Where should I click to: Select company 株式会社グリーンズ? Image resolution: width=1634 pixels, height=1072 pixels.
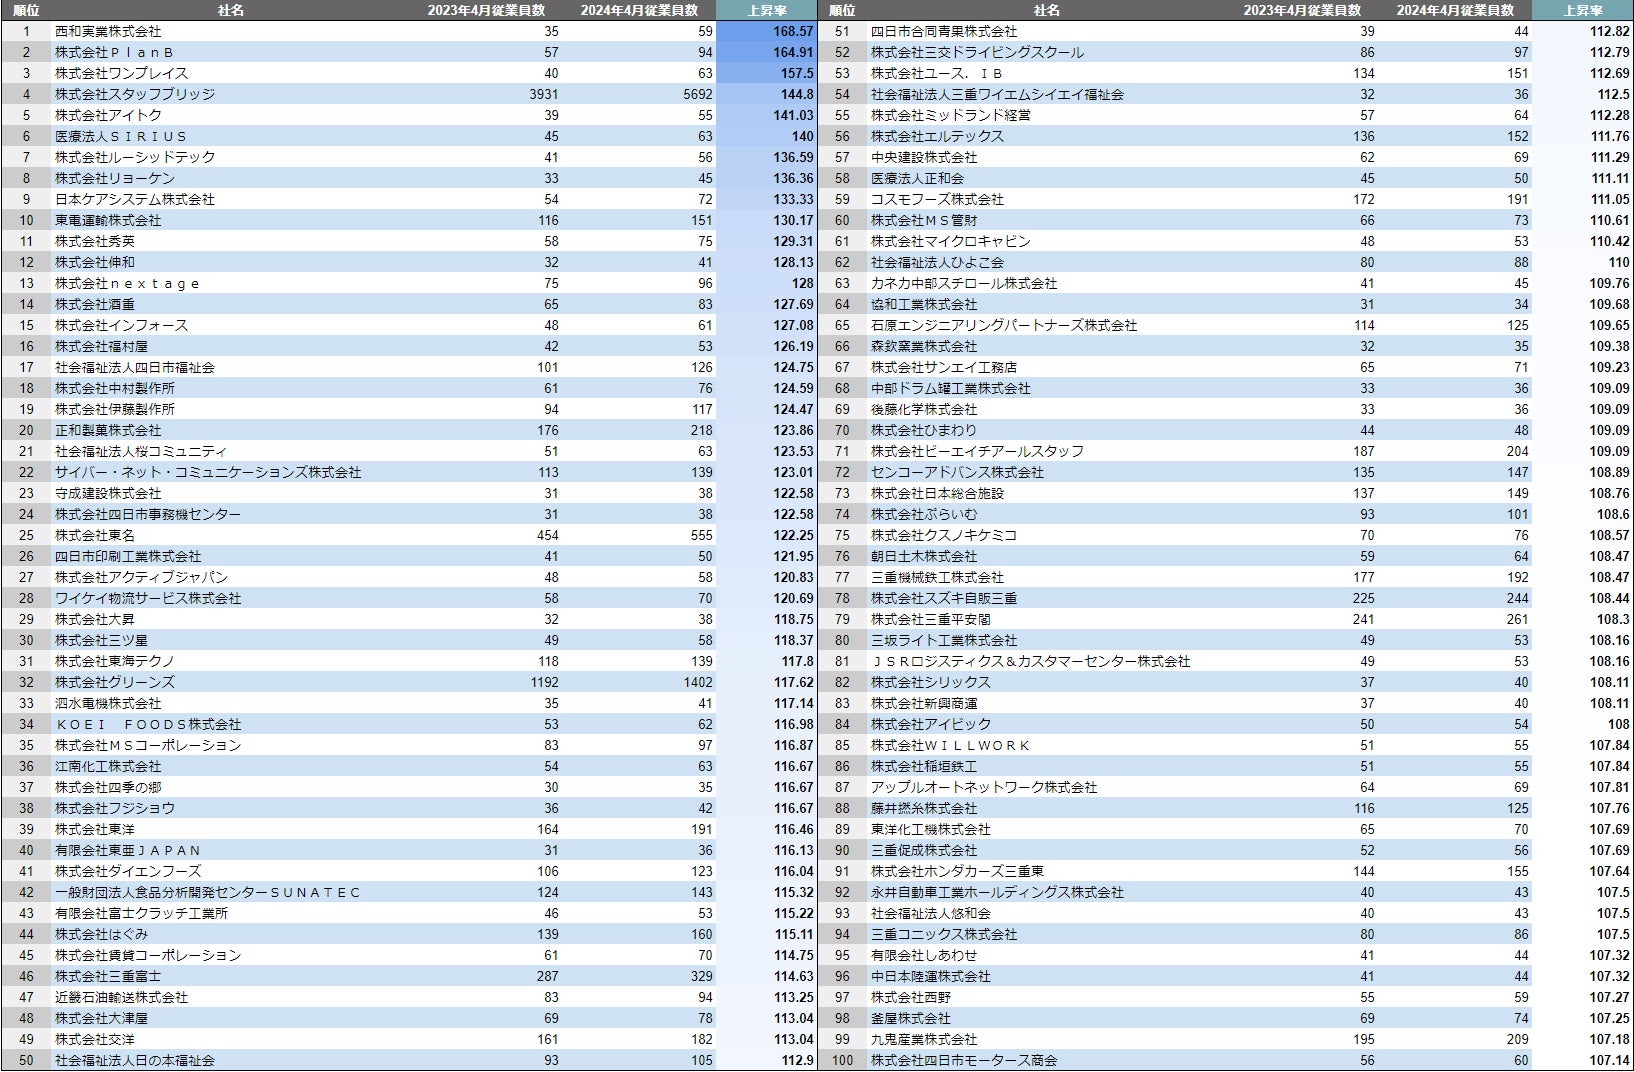click(115, 682)
